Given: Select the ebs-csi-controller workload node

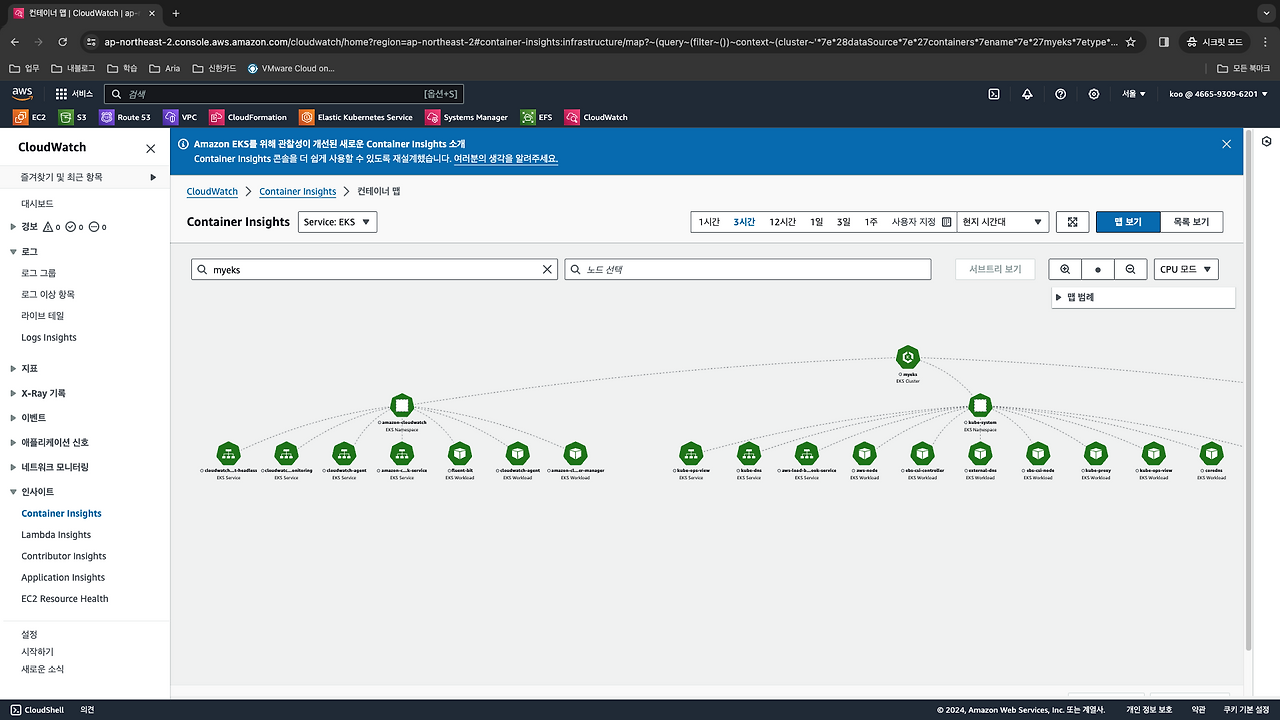Looking at the screenshot, I should tap(922, 453).
